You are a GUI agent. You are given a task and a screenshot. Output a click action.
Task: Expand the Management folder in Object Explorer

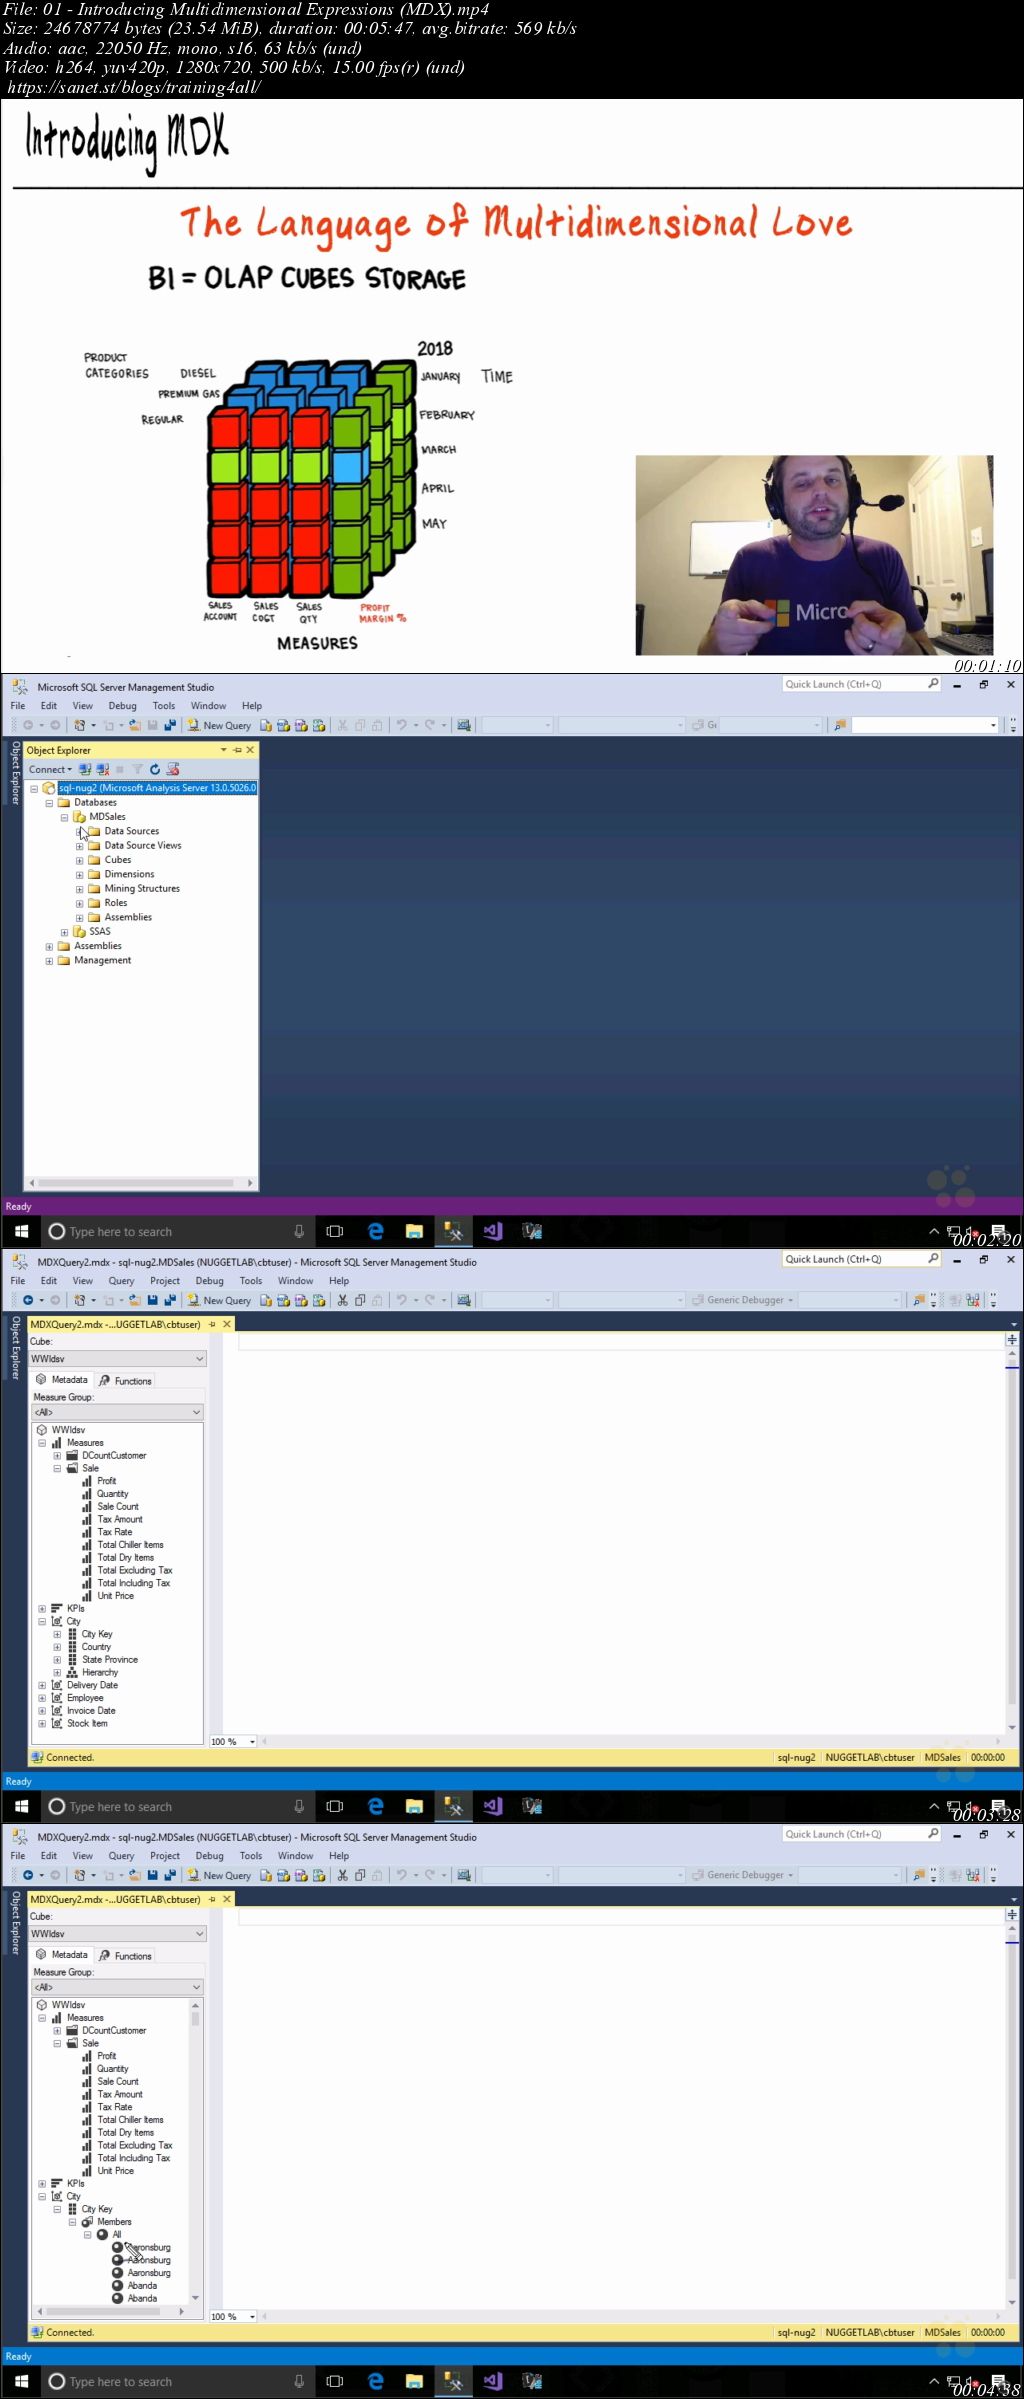[49, 961]
